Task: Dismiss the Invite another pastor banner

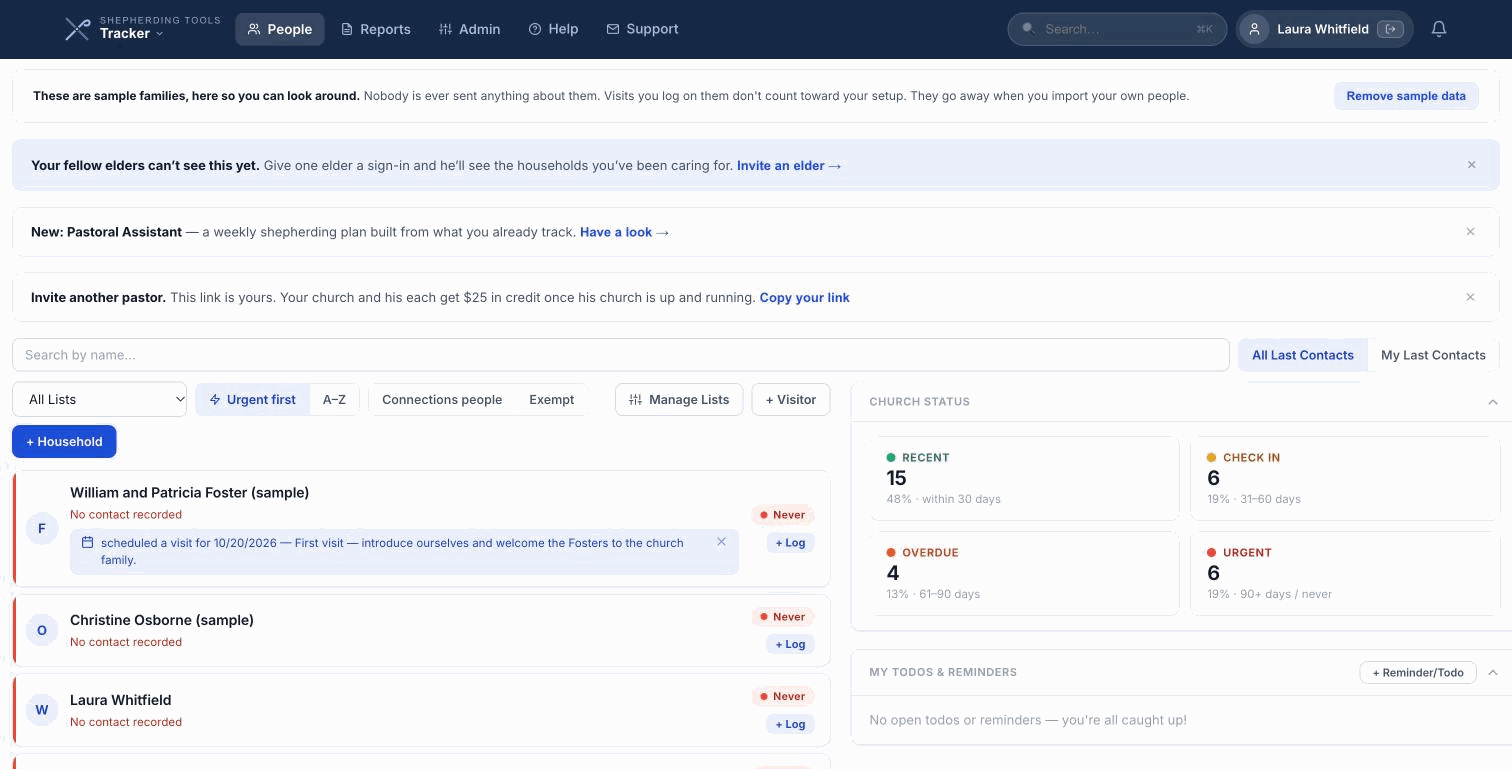Action: coord(1470,297)
